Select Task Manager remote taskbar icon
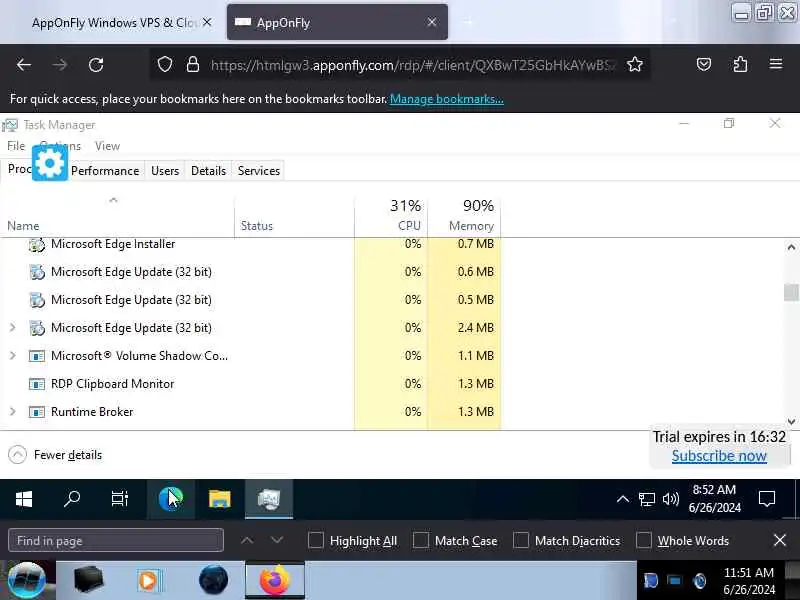 pos(269,498)
